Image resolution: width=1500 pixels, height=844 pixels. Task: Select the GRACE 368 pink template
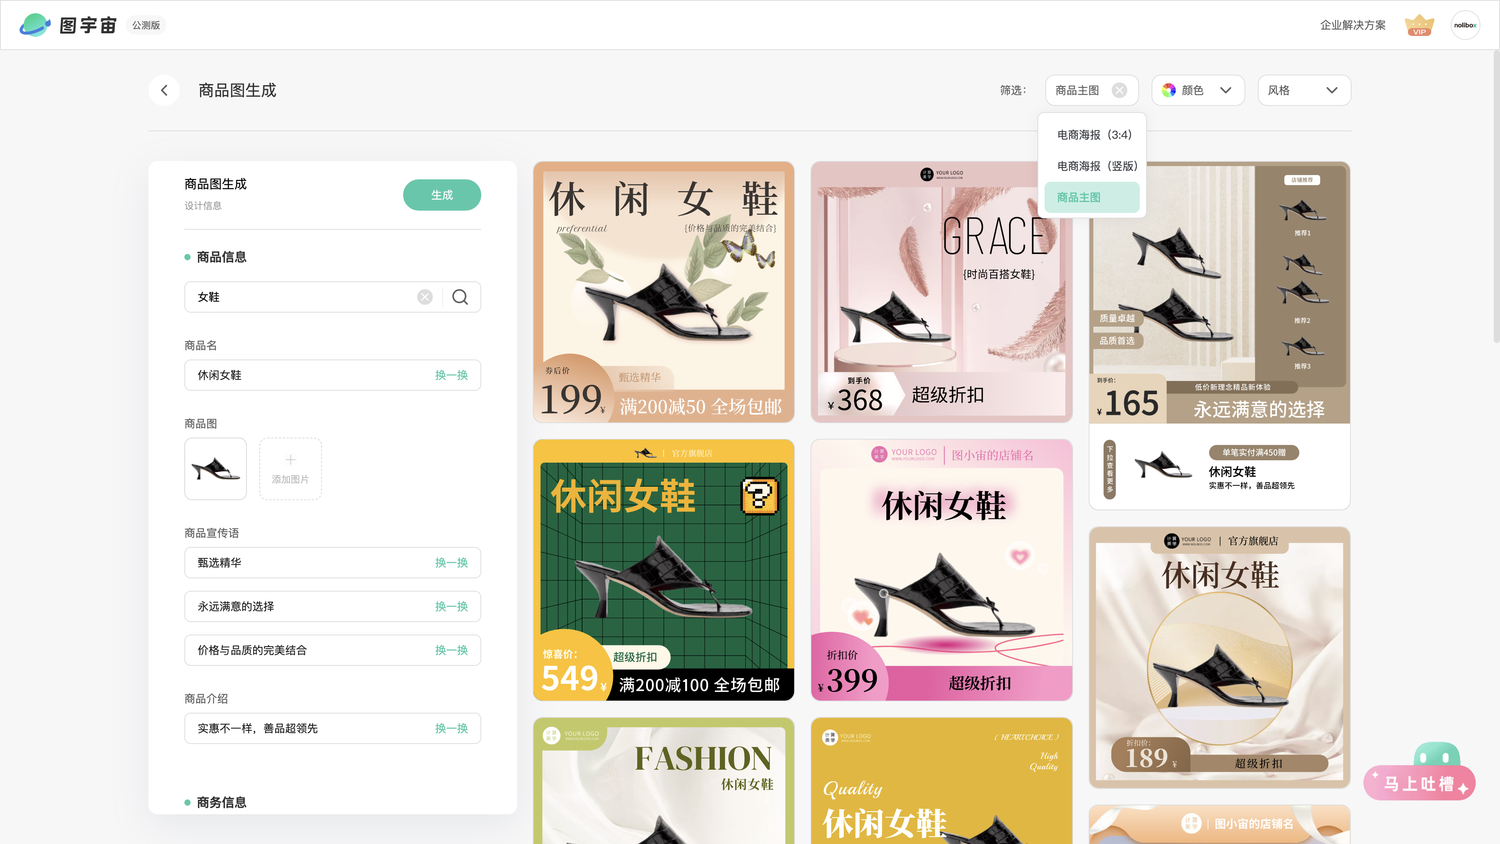[x=941, y=292]
